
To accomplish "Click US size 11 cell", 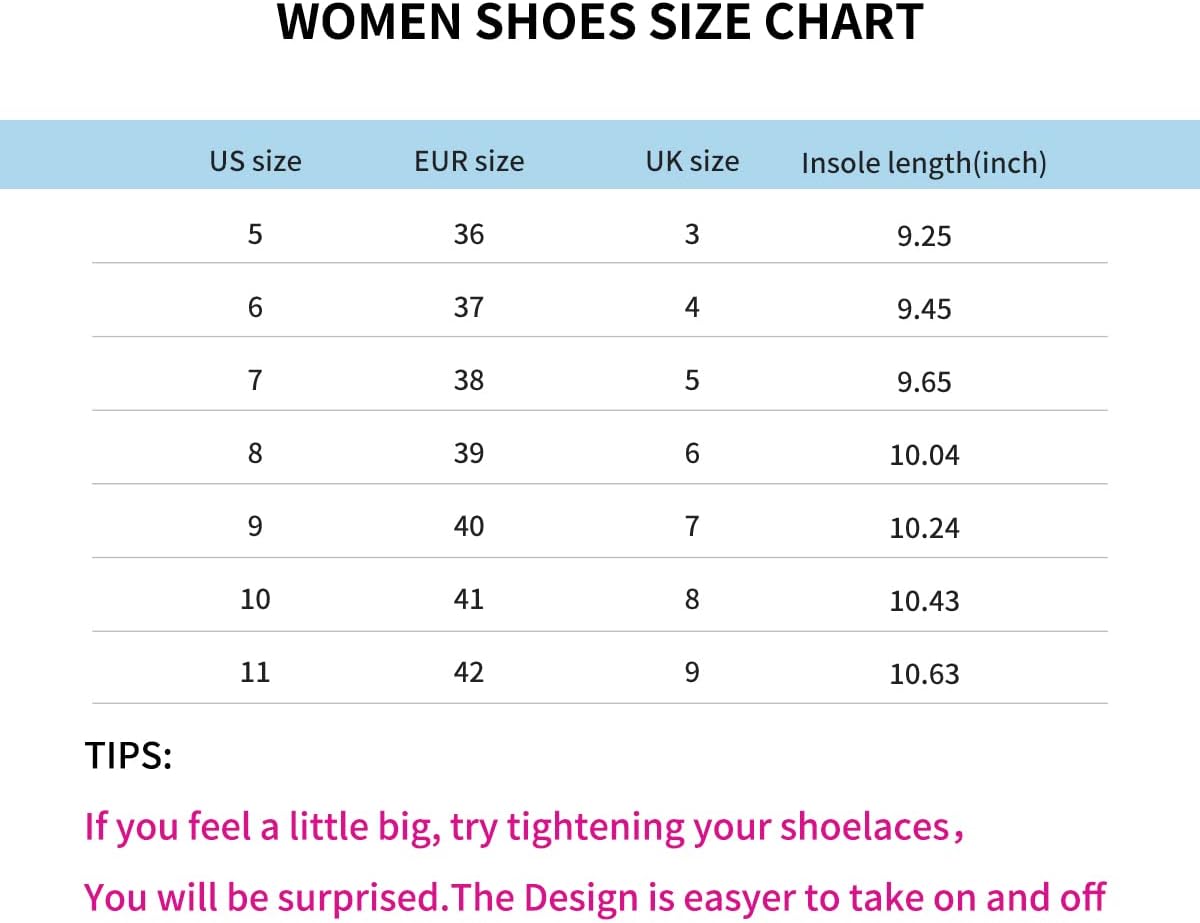I will (255, 671).
